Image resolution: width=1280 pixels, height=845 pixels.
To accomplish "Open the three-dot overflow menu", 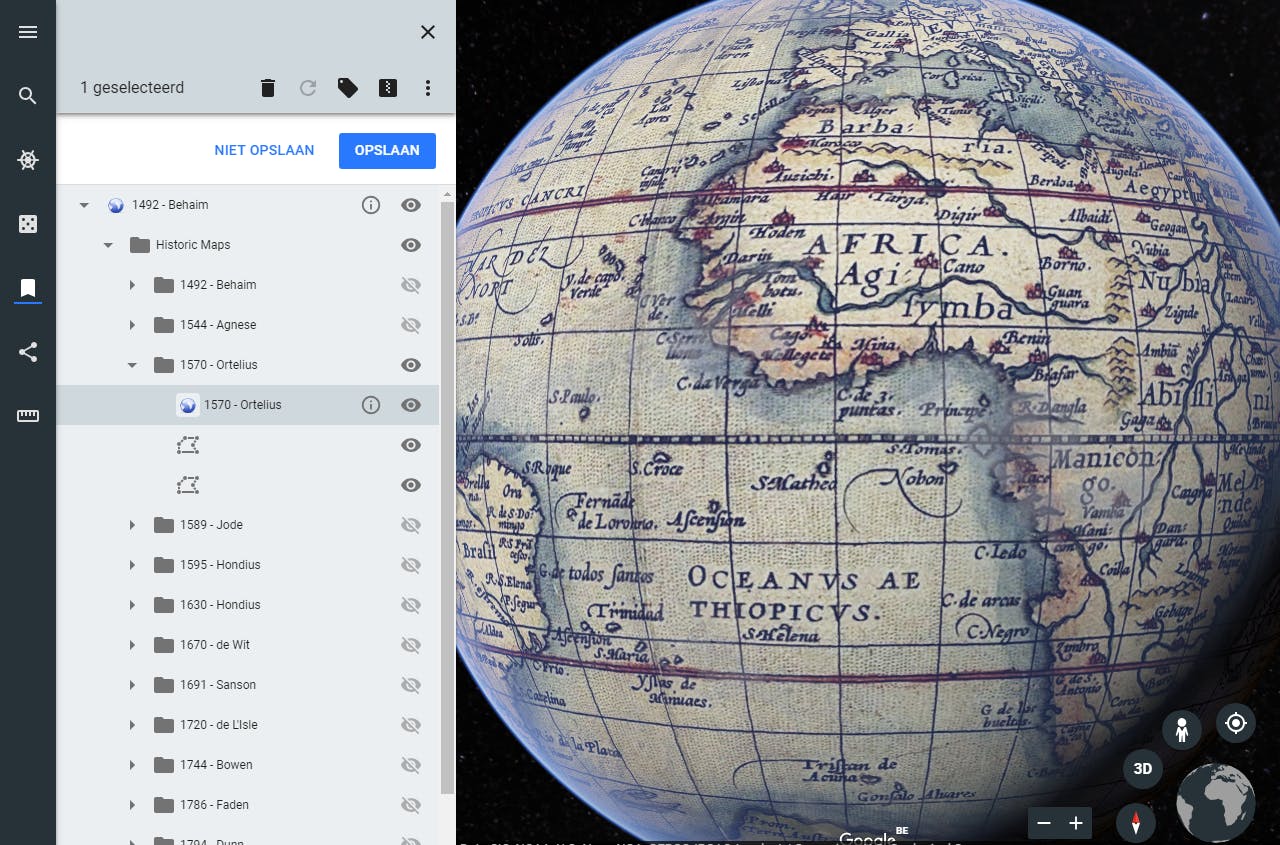I will pyautogui.click(x=428, y=88).
